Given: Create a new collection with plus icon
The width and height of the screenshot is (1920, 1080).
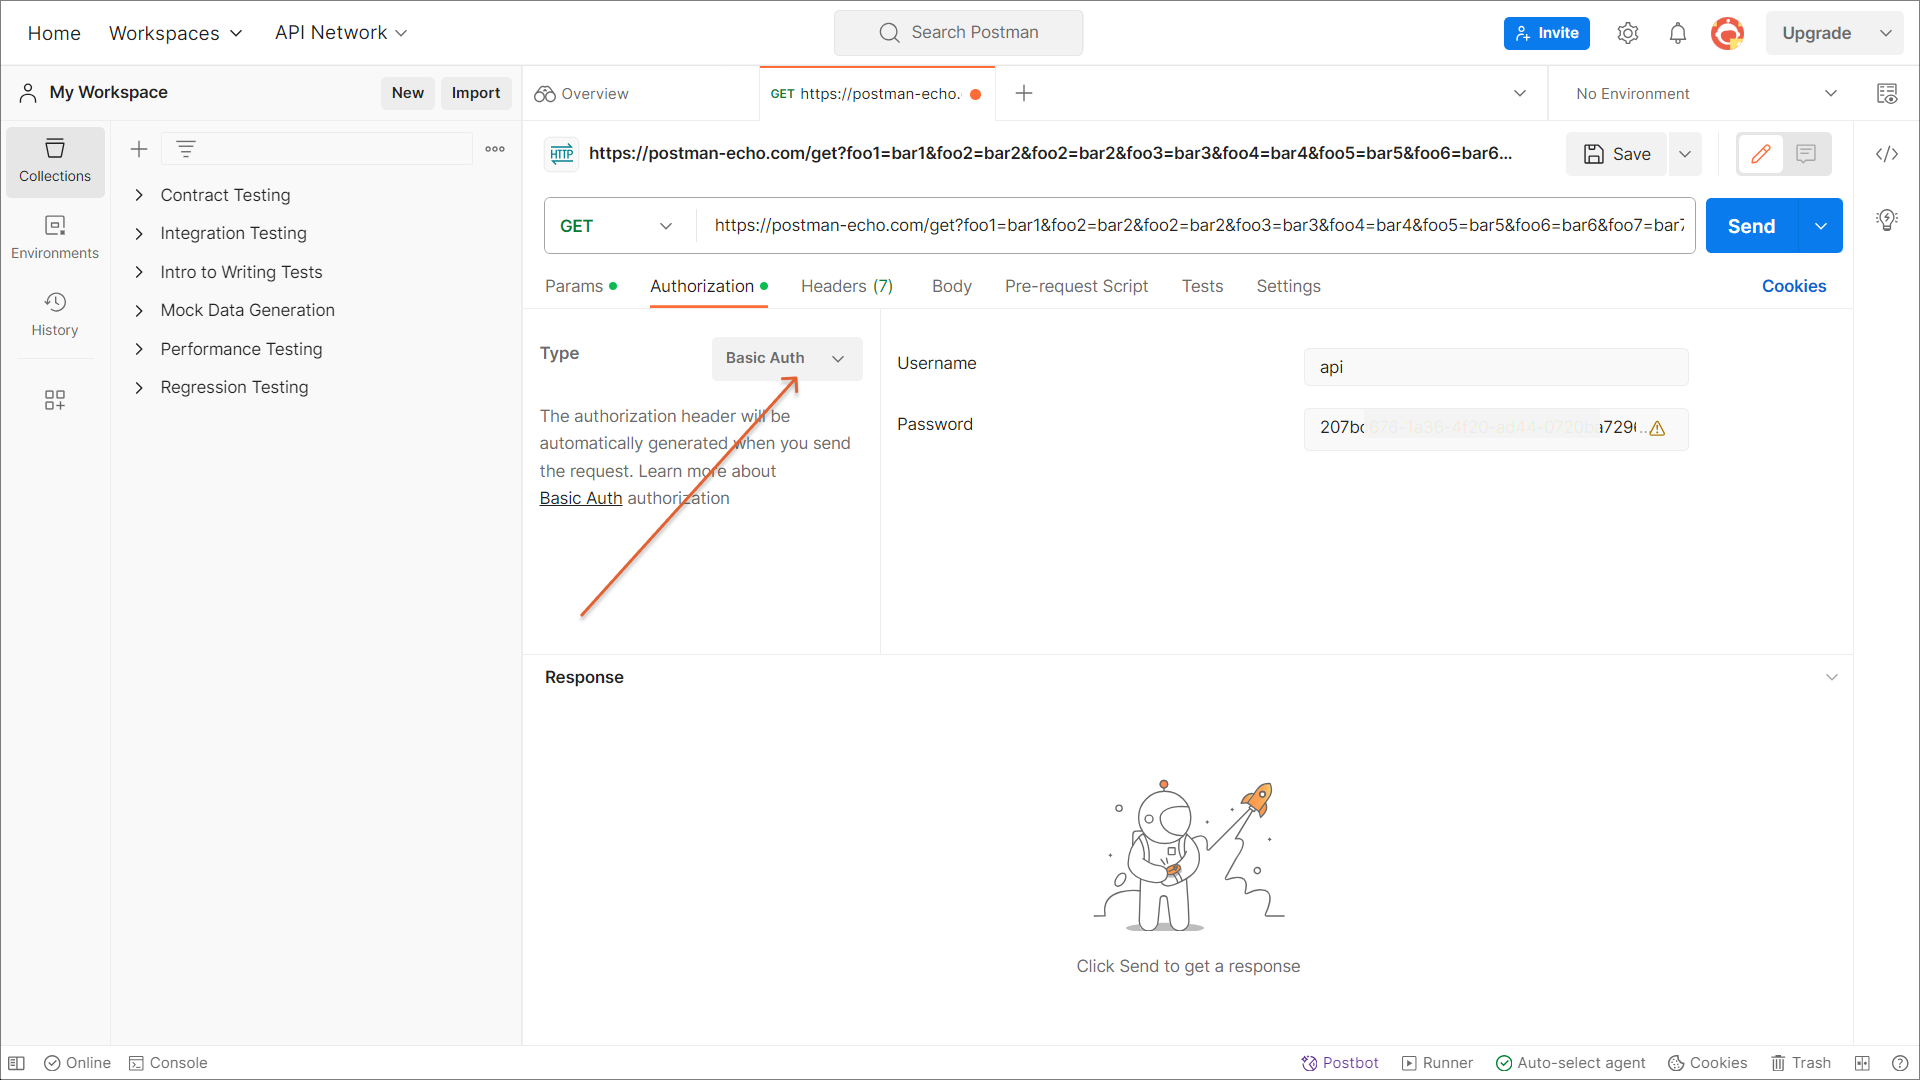Looking at the screenshot, I should (x=139, y=149).
